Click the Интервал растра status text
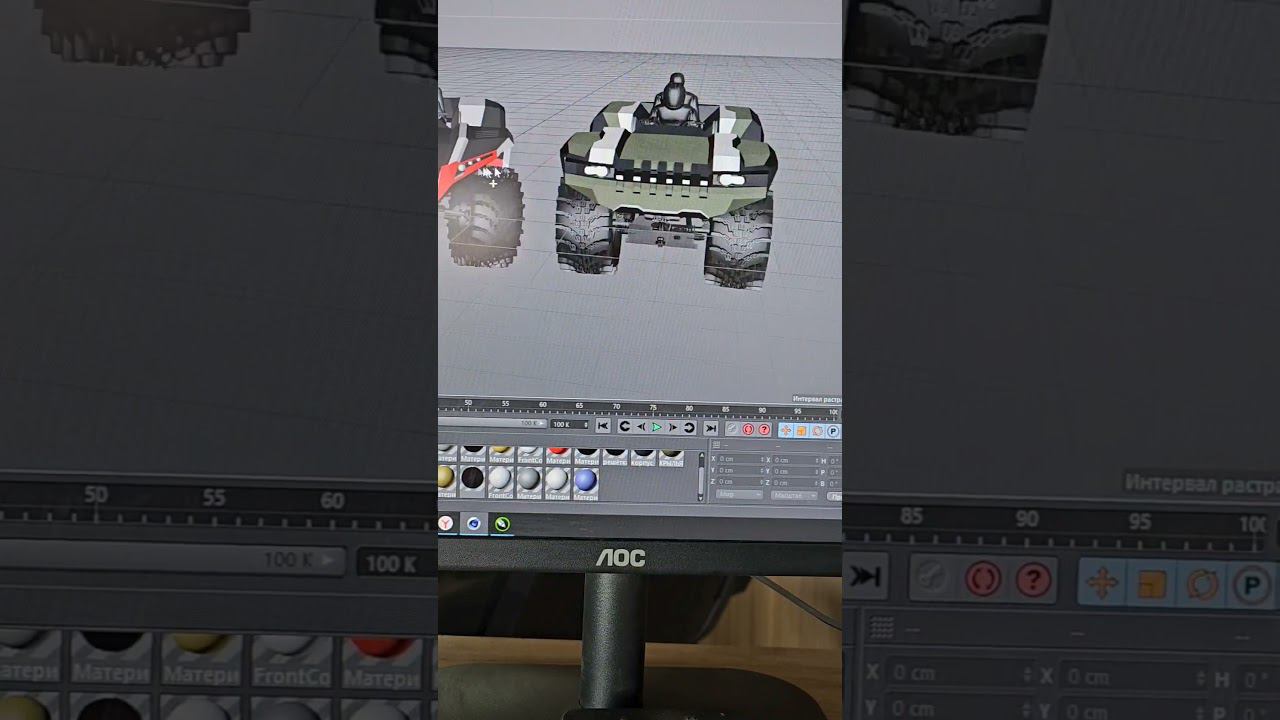 coord(817,399)
